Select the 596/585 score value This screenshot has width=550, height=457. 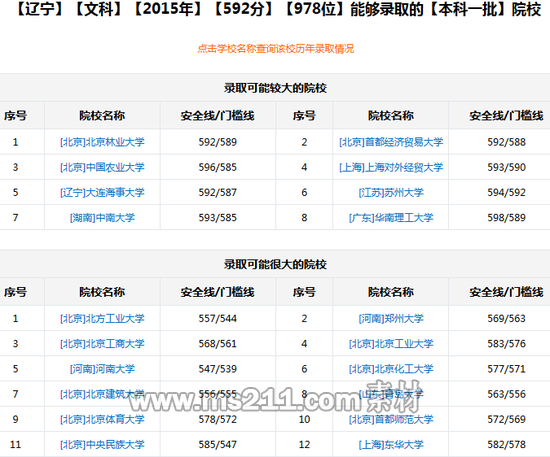[x=217, y=167]
